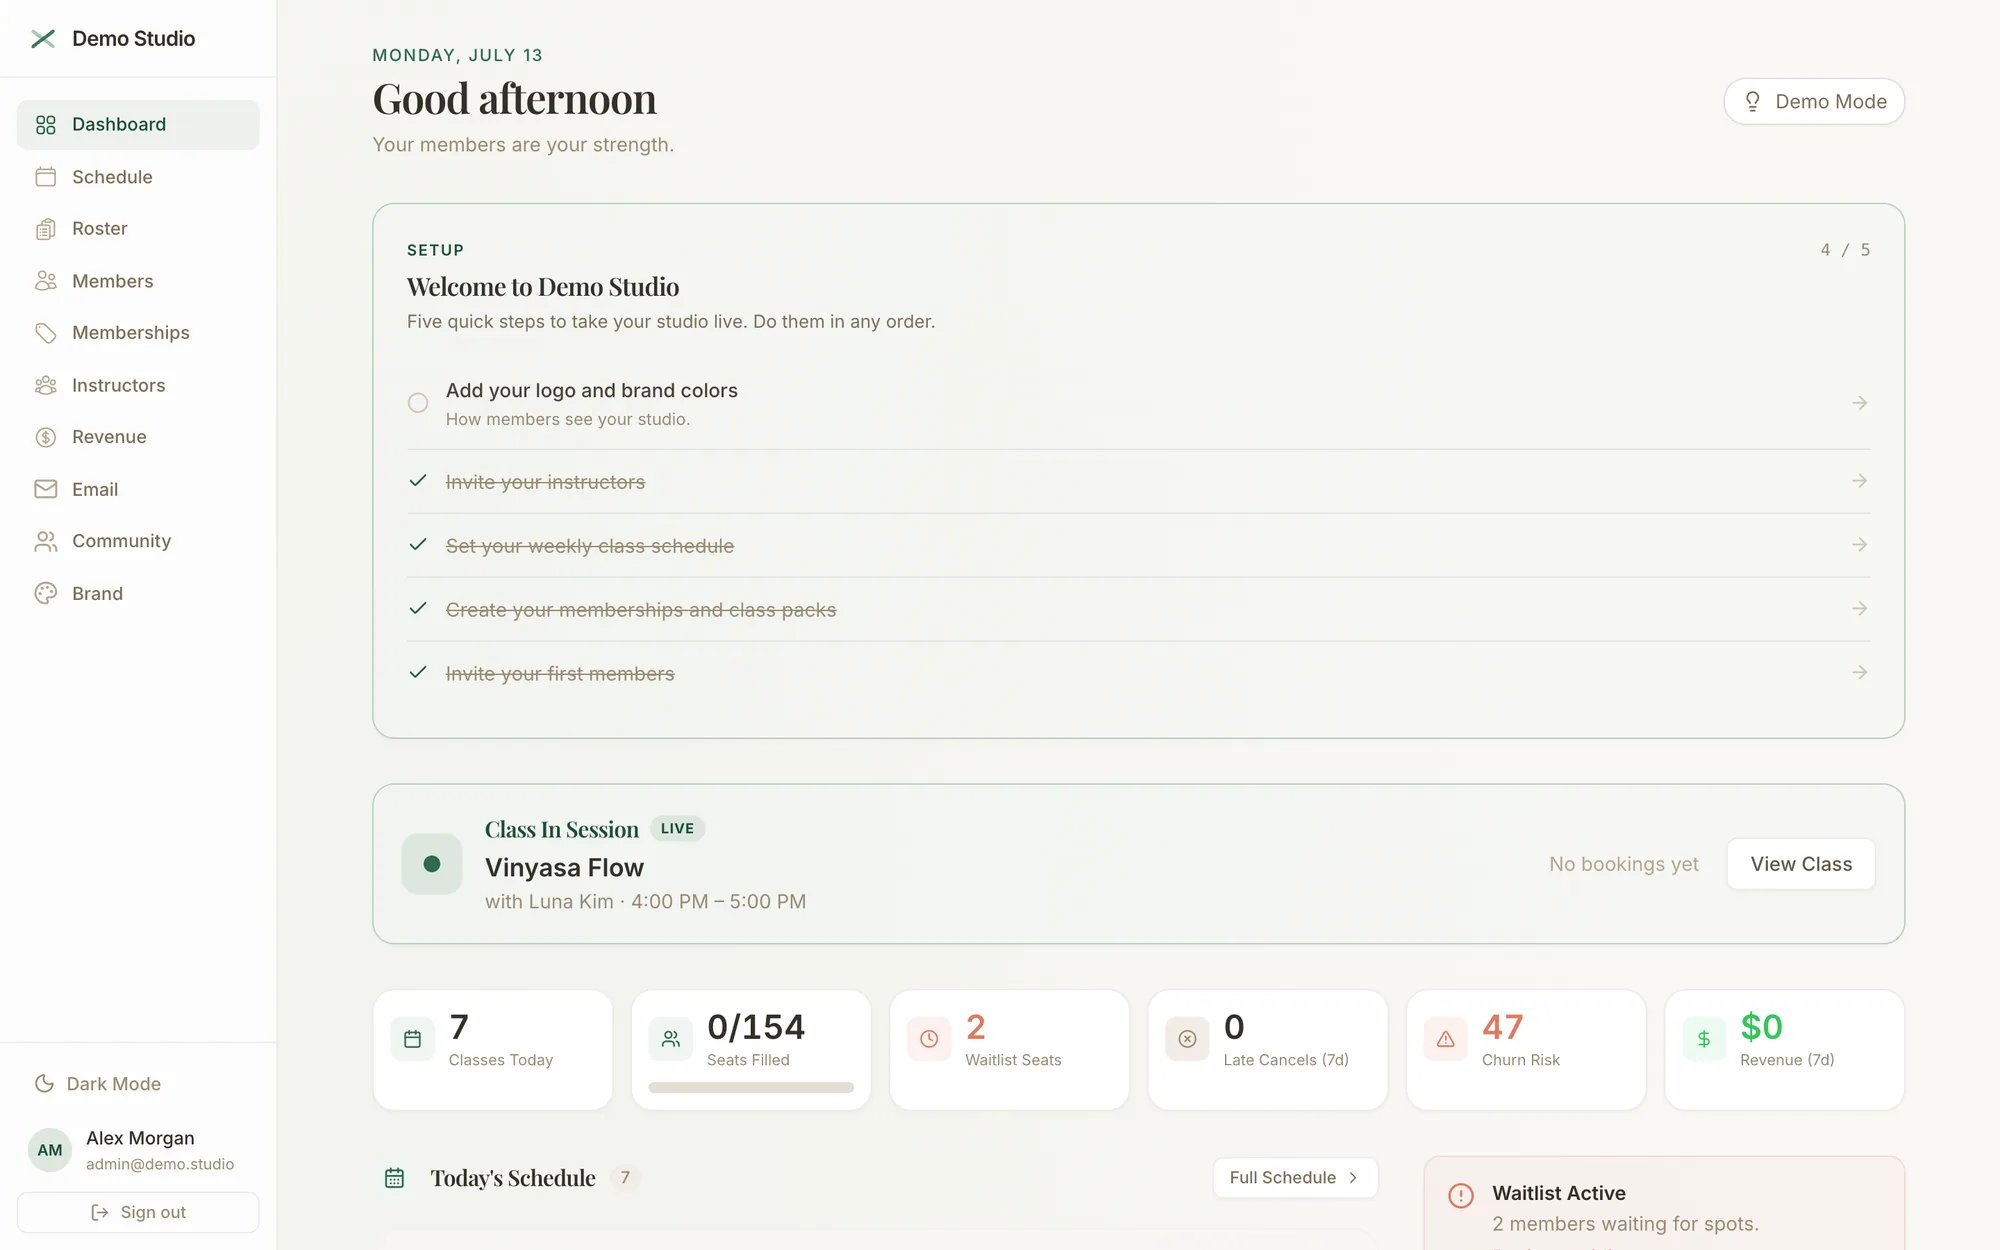
Task: Open arrow for Invite your instructors step
Action: (x=1859, y=481)
